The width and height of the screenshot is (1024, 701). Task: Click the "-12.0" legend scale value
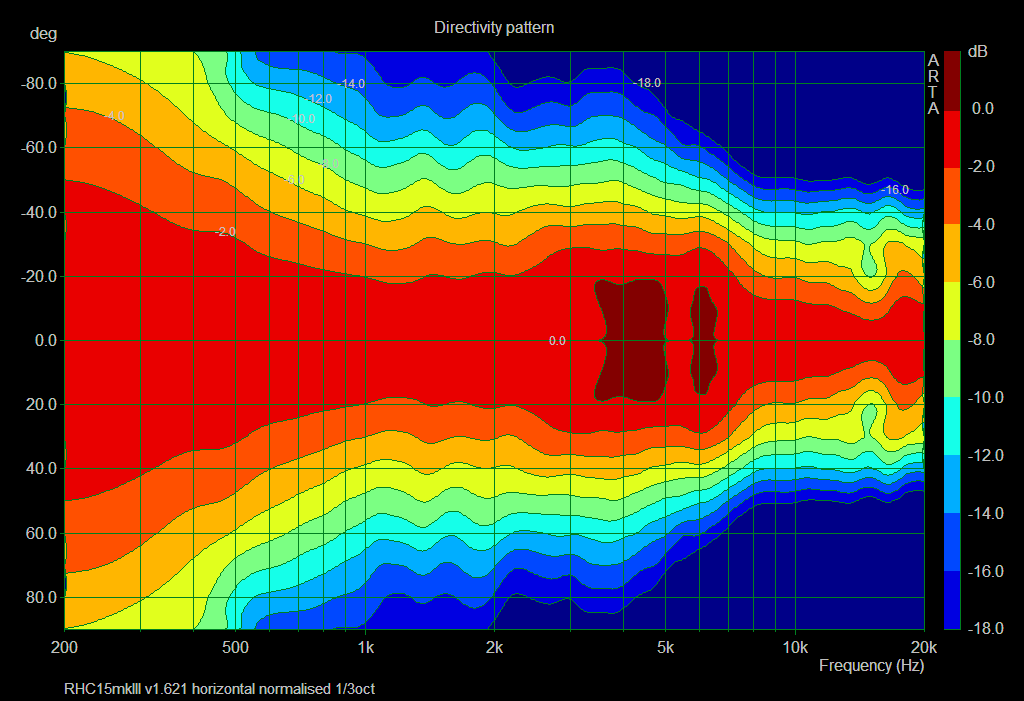click(985, 455)
